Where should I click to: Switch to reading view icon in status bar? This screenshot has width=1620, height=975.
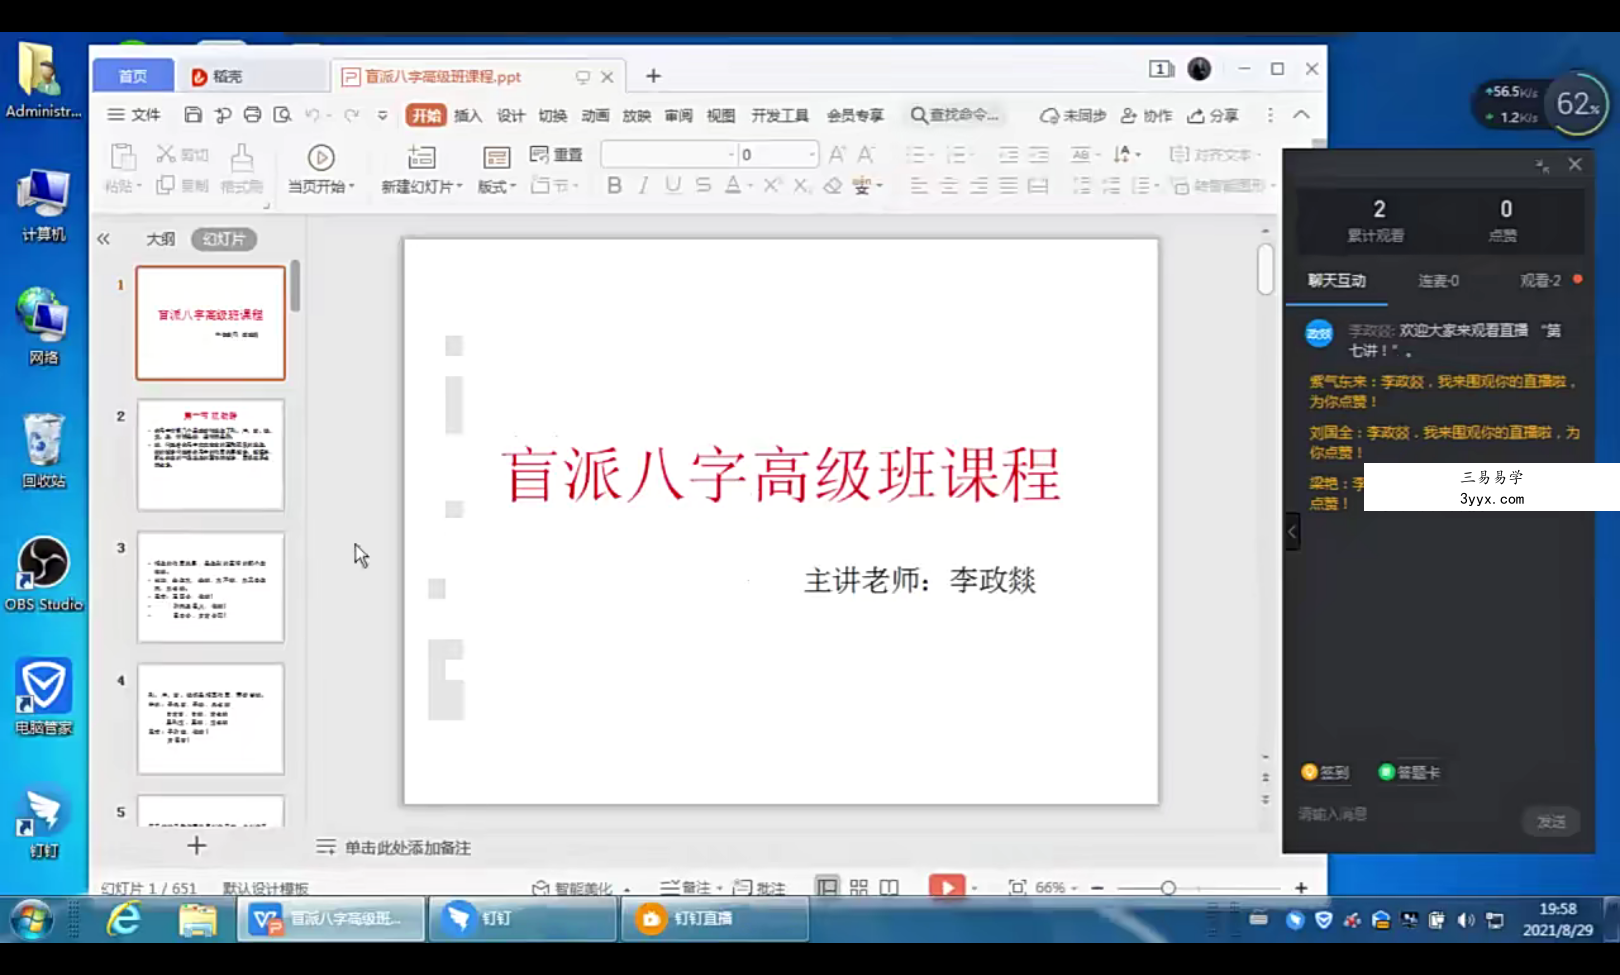[x=889, y=887]
